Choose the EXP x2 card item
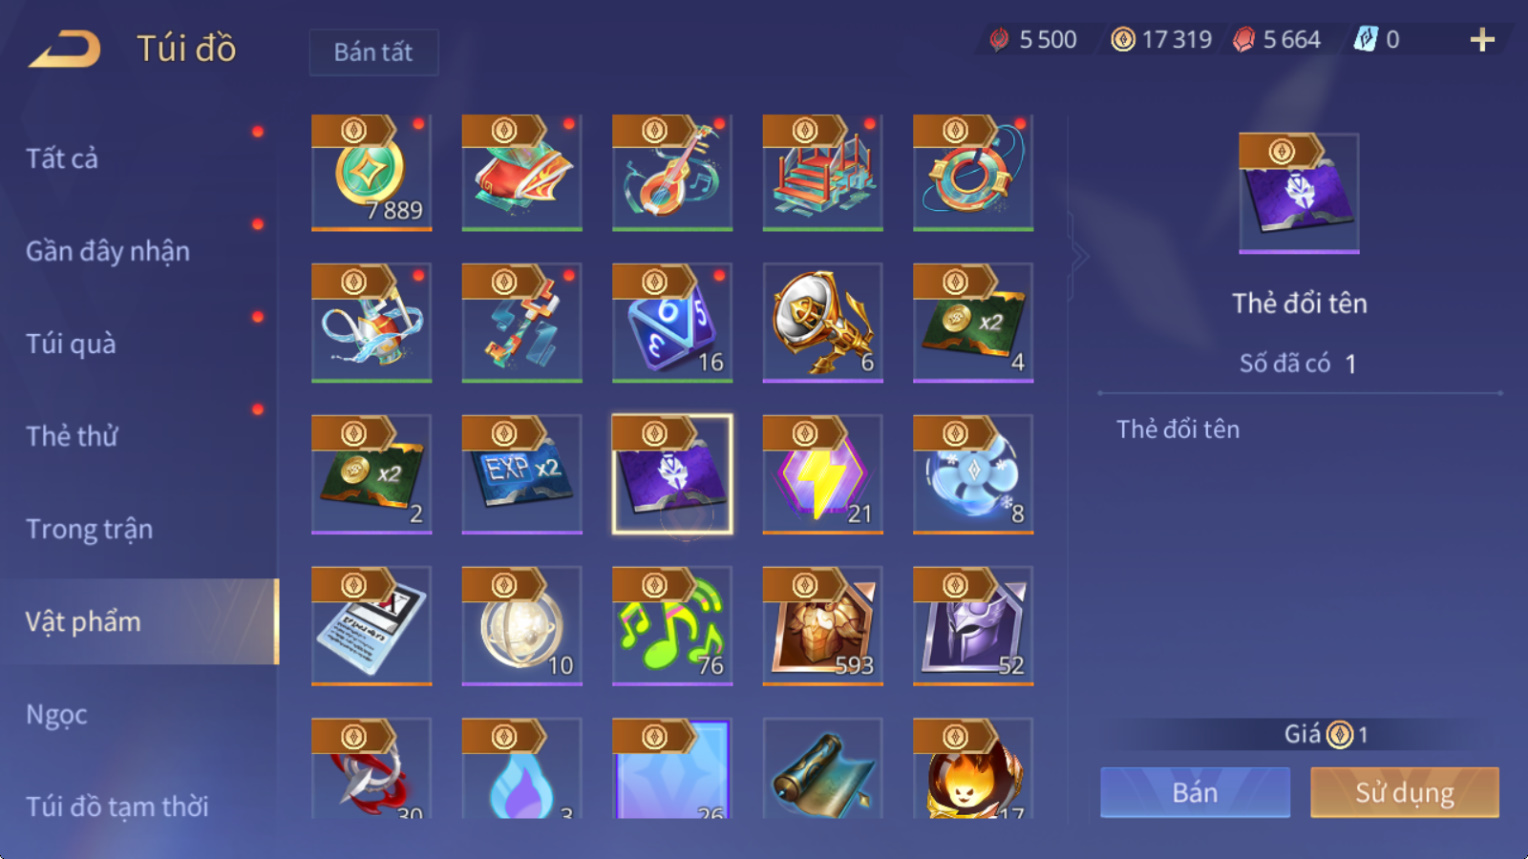 point(521,474)
